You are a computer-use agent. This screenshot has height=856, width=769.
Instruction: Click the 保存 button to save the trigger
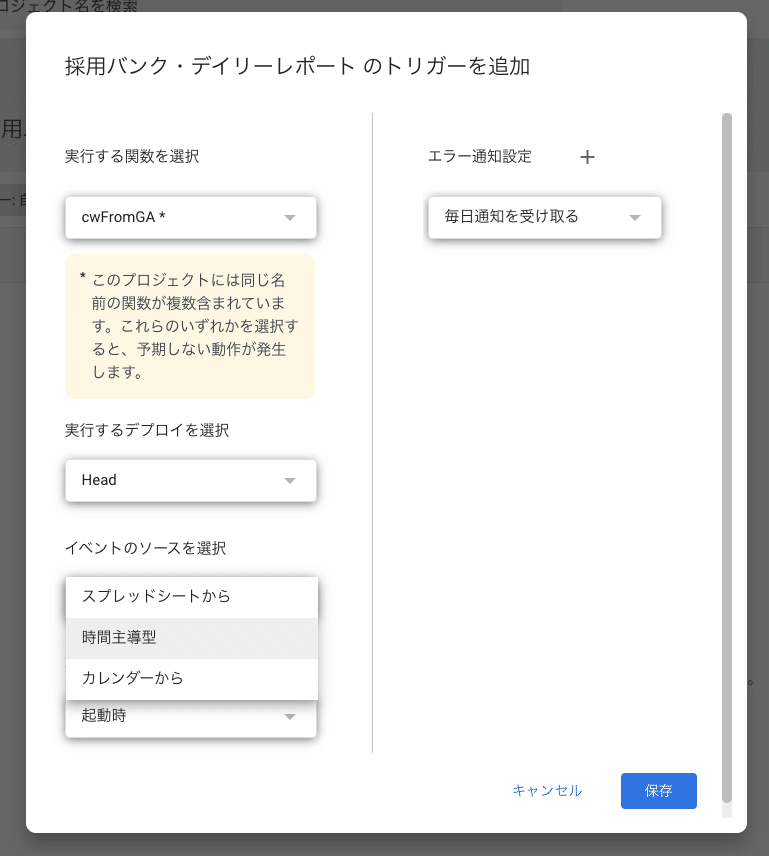point(658,790)
